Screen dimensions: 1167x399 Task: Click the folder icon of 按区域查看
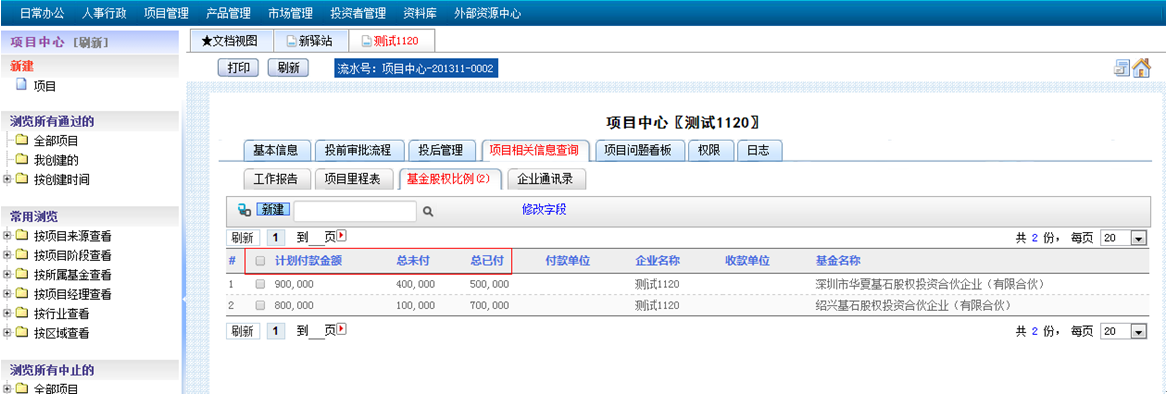point(22,333)
